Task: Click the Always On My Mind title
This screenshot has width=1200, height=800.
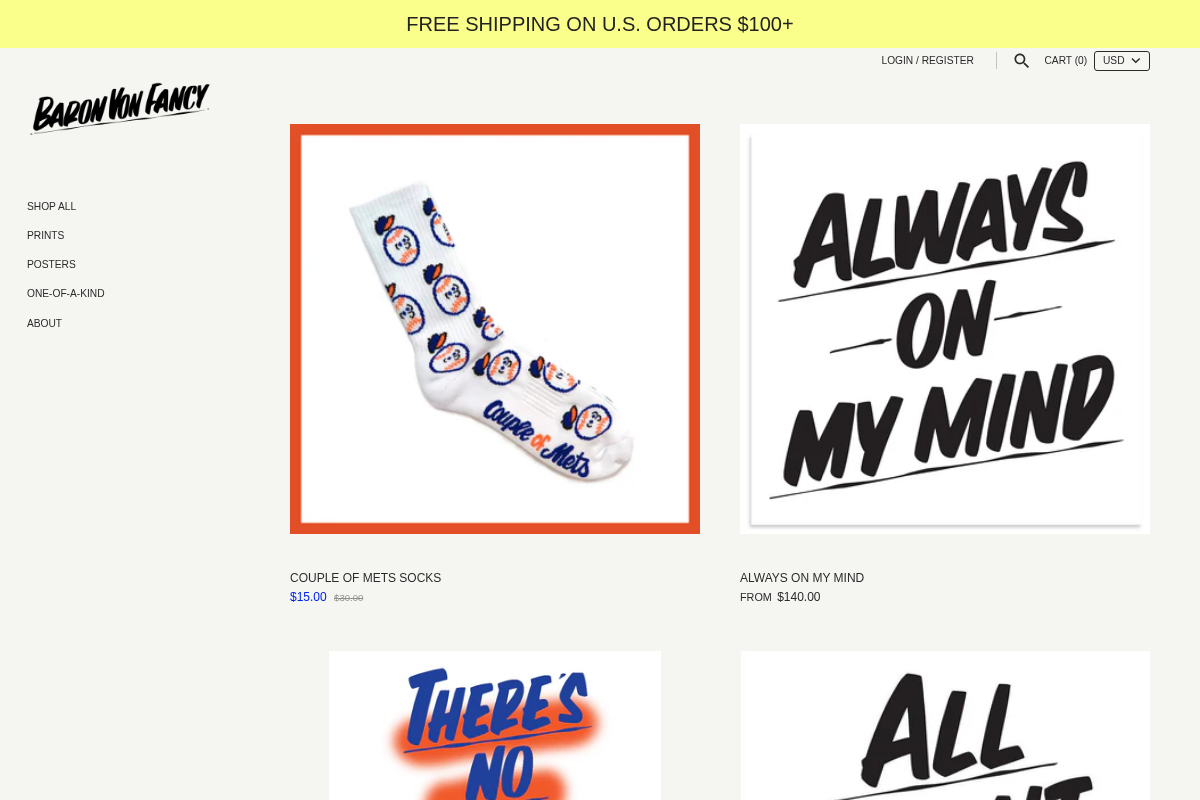Action: coord(802,578)
